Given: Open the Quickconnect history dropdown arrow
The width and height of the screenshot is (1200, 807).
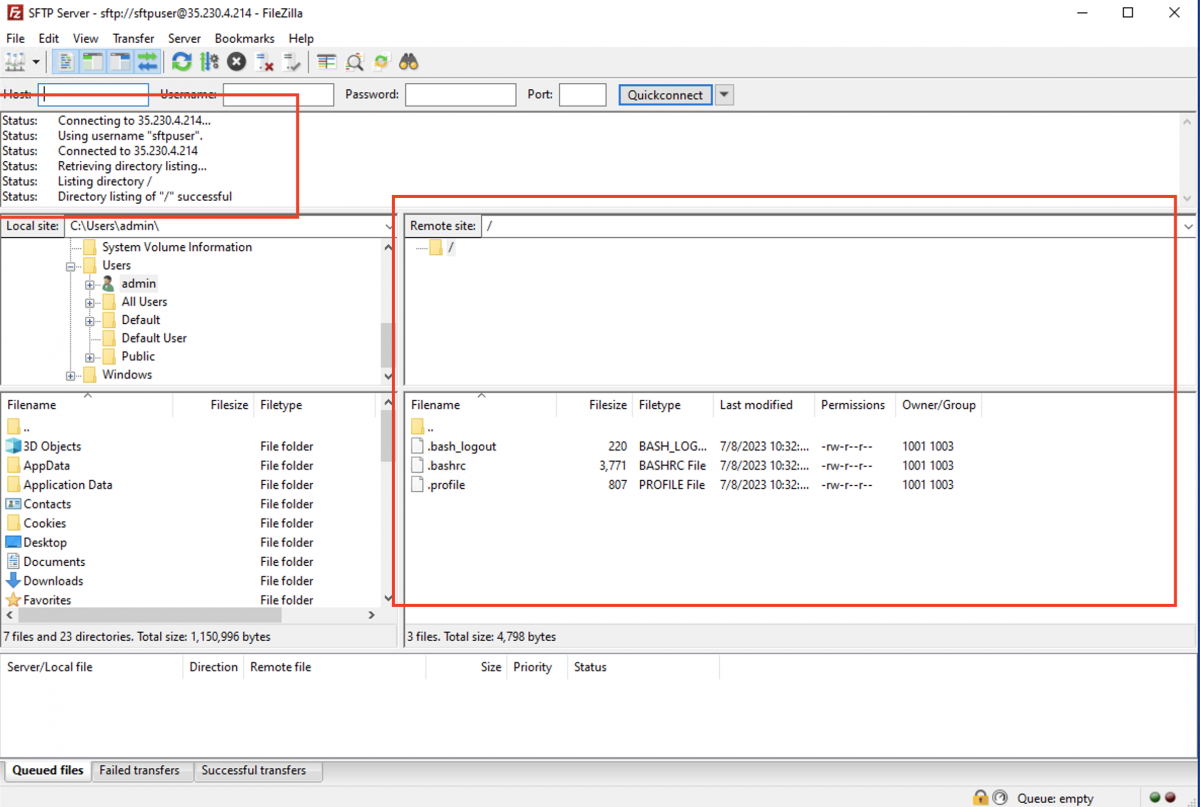Looking at the screenshot, I should click(x=725, y=95).
